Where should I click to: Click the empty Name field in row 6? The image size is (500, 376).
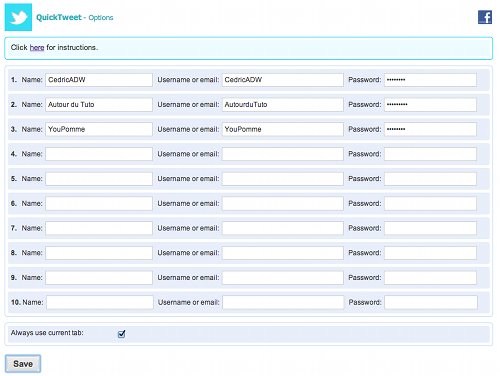click(x=99, y=203)
